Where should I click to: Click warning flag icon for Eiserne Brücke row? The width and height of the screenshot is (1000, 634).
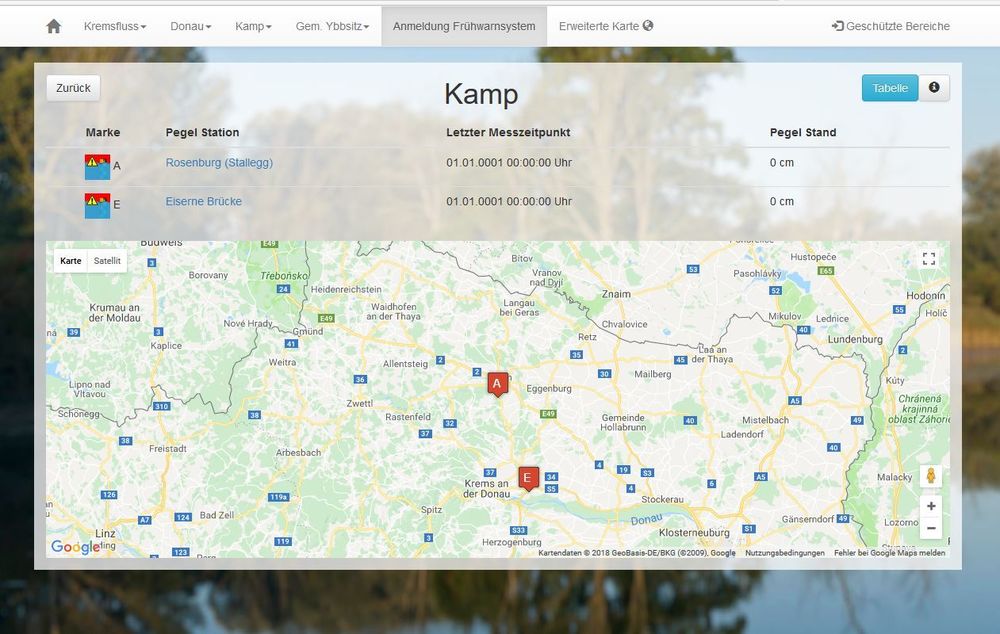pos(97,205)
